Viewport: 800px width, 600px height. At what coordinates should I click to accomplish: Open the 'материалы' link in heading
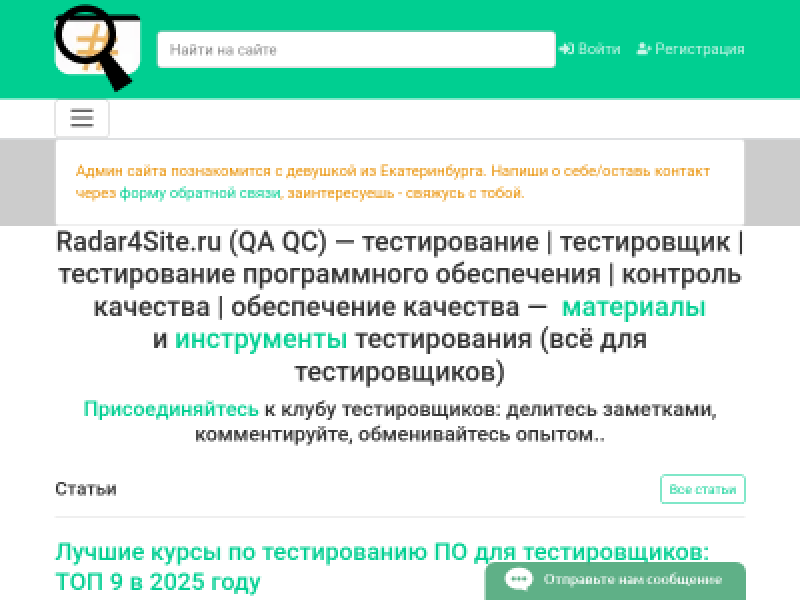coord(634,307)
